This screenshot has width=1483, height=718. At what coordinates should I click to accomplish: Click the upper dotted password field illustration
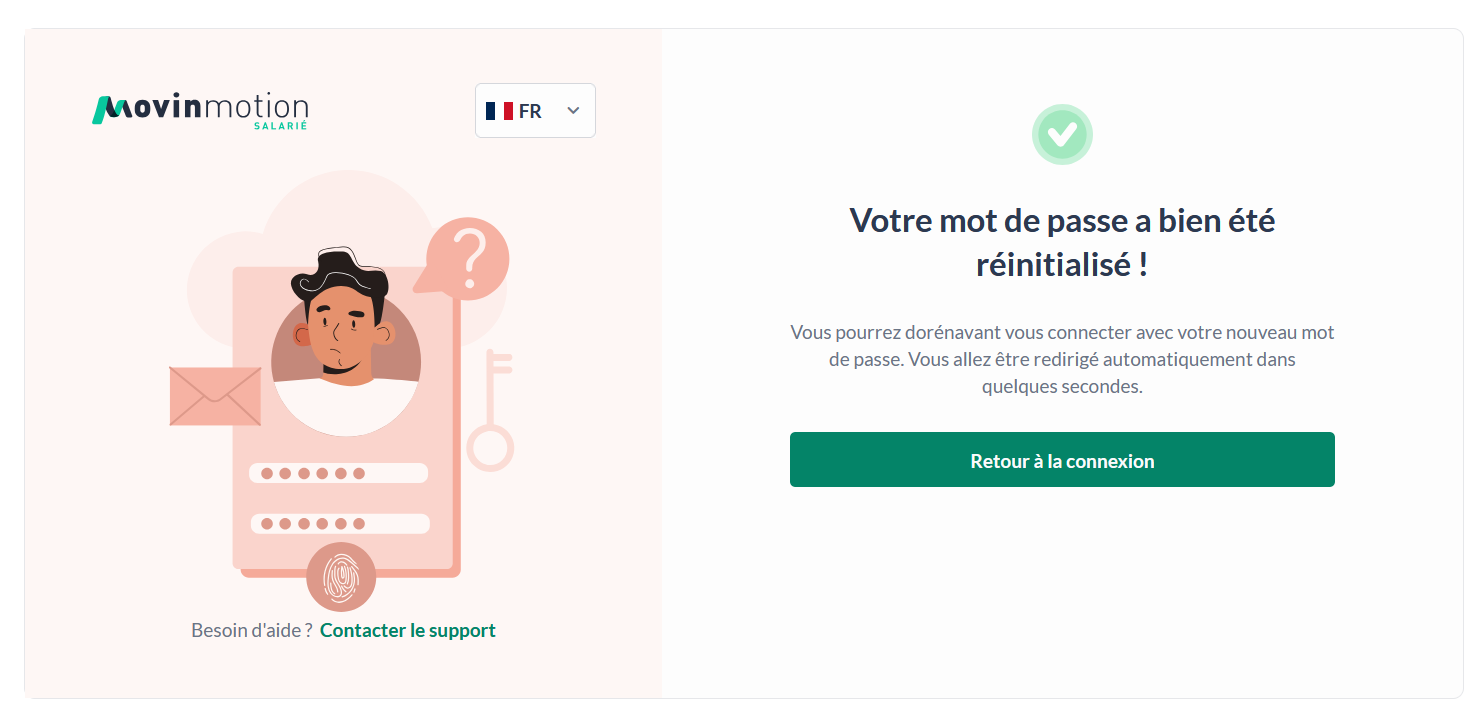point(339,473)
